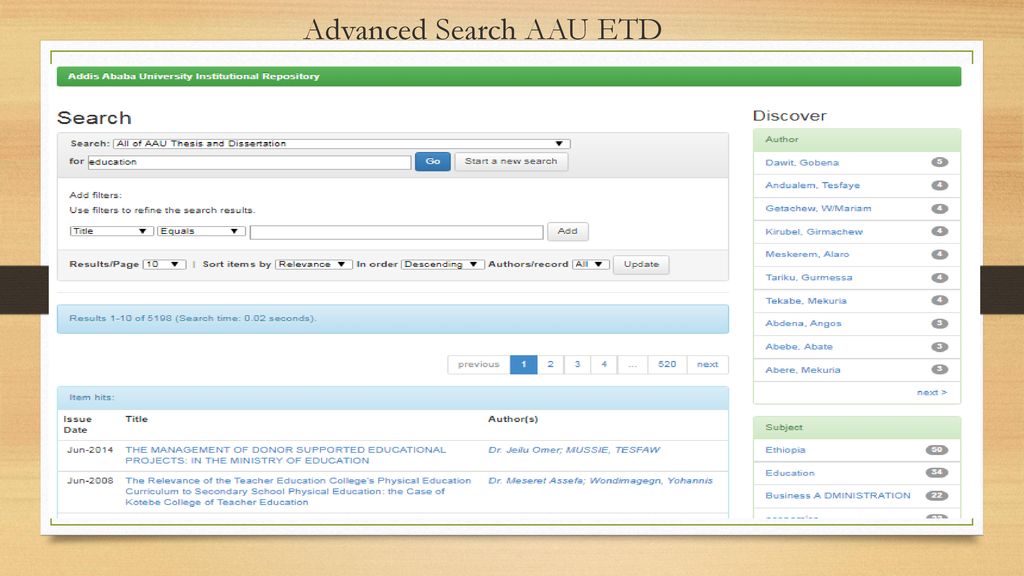
Task: Open the 'Sort items by' Relevance dropdown
Action: click(x=313, y=264)
